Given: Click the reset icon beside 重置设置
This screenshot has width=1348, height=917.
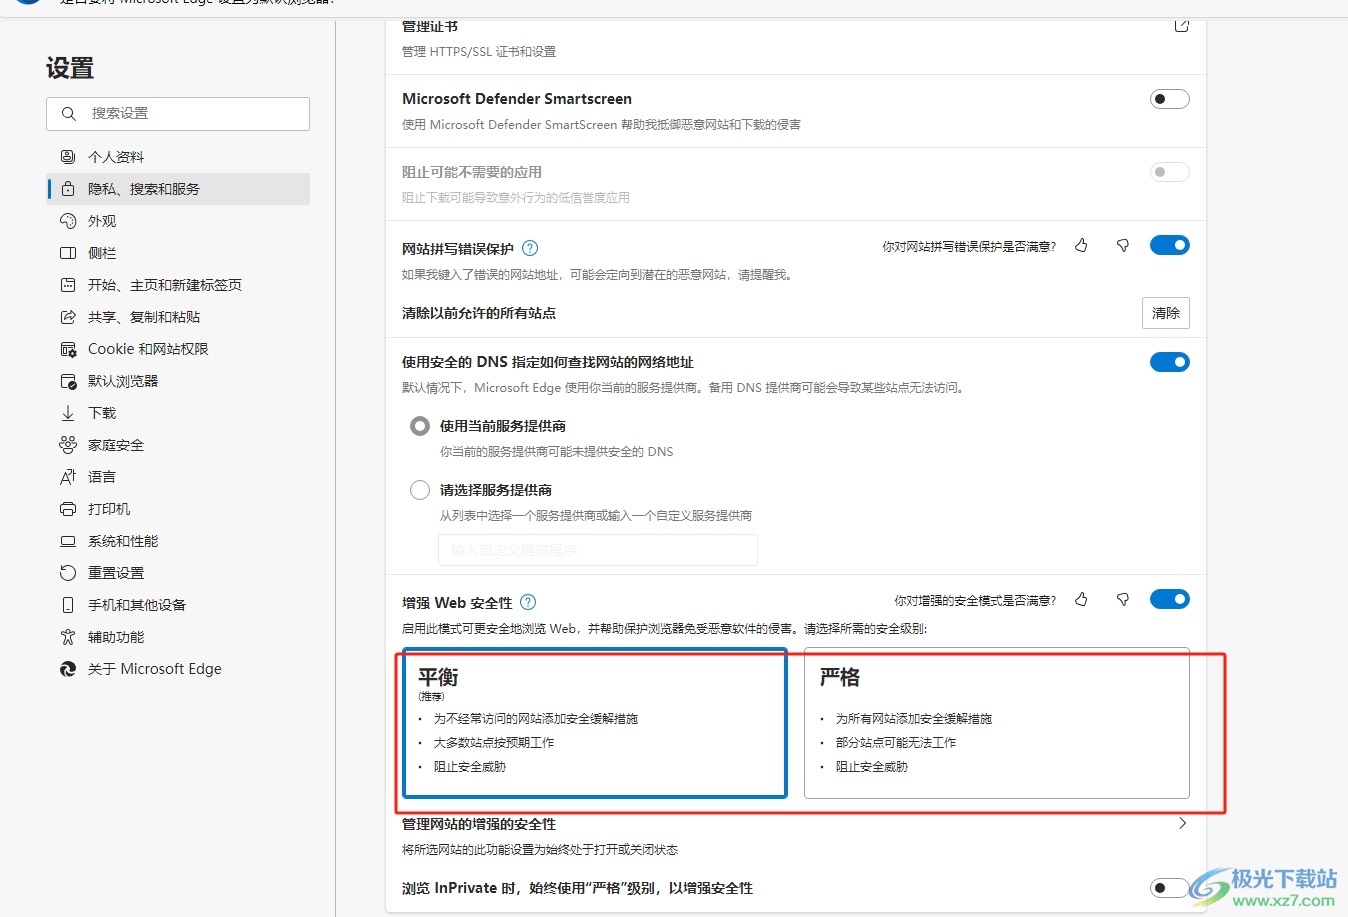Looking at the screenshot, I should tap(68, 573).
